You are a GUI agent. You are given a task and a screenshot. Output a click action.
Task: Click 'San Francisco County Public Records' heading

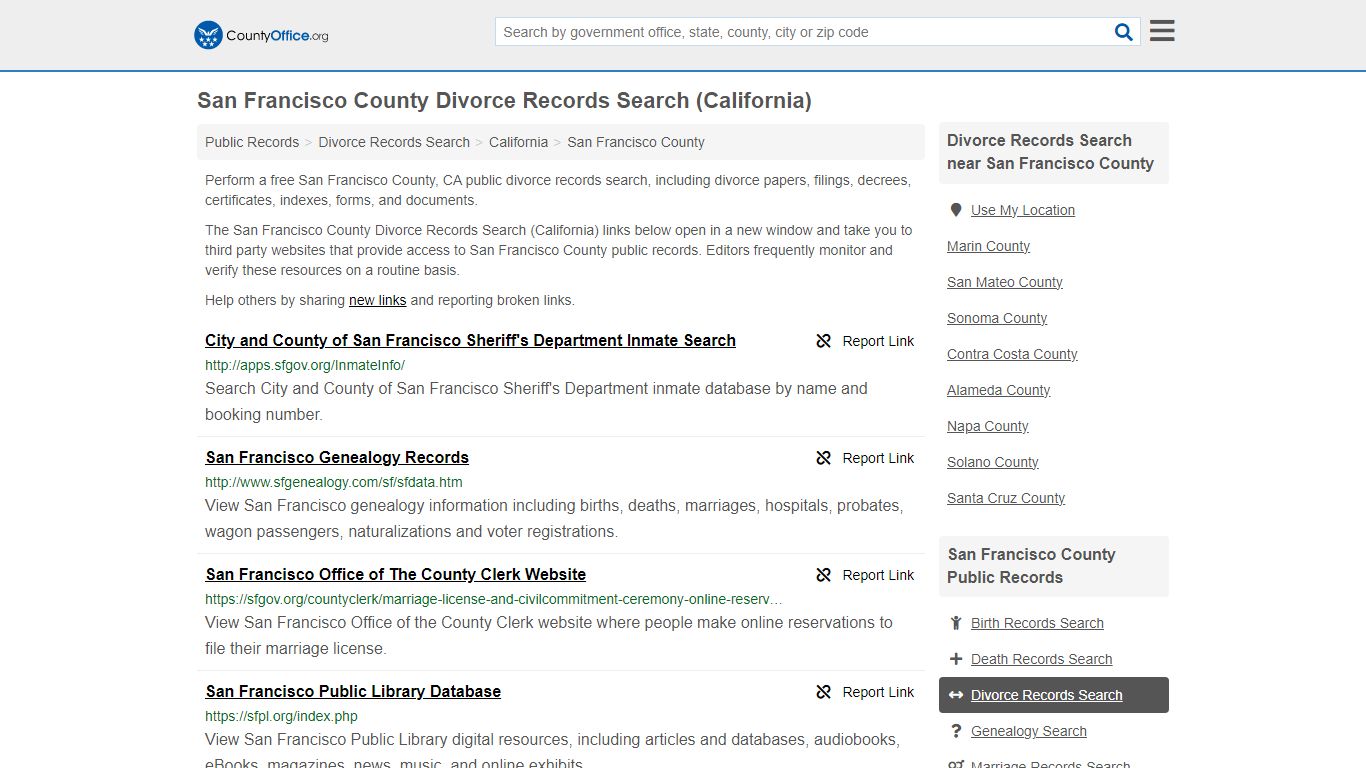(1031, 566)
